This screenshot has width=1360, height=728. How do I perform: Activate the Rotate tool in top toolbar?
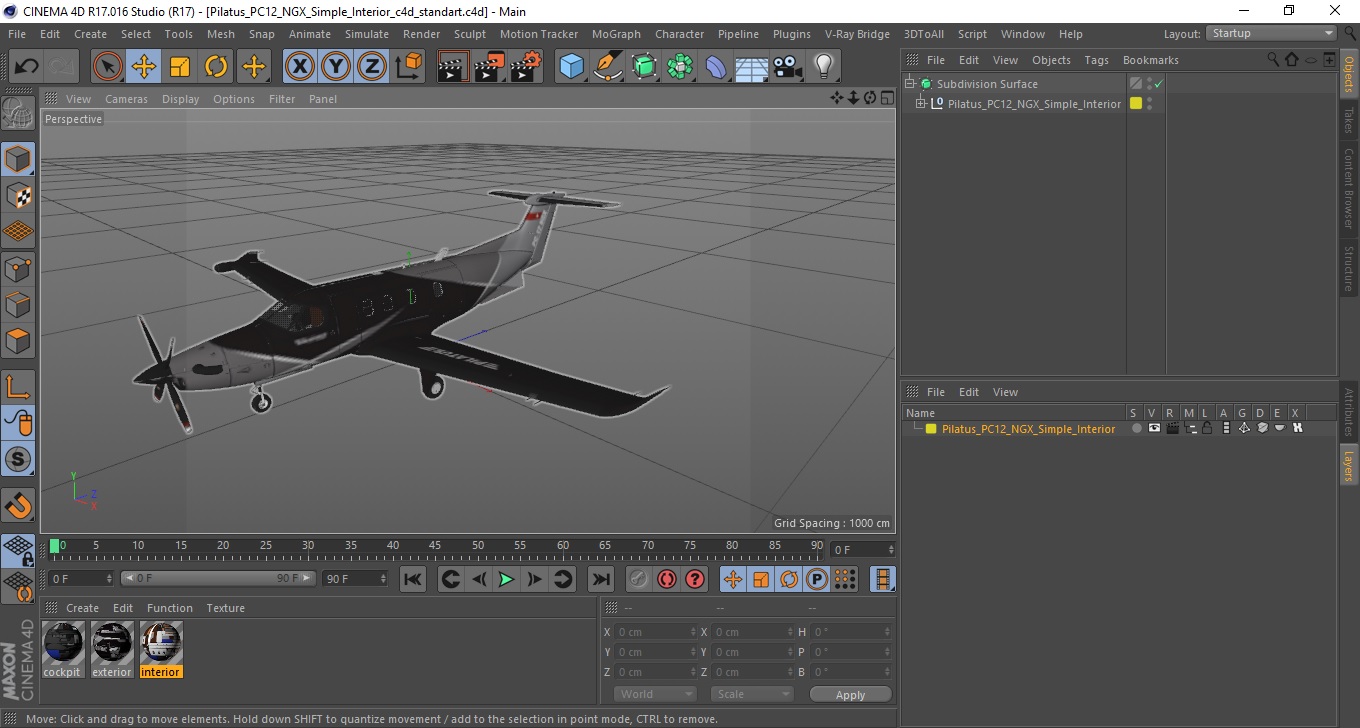pyautogui.click(x=216, y=67)
